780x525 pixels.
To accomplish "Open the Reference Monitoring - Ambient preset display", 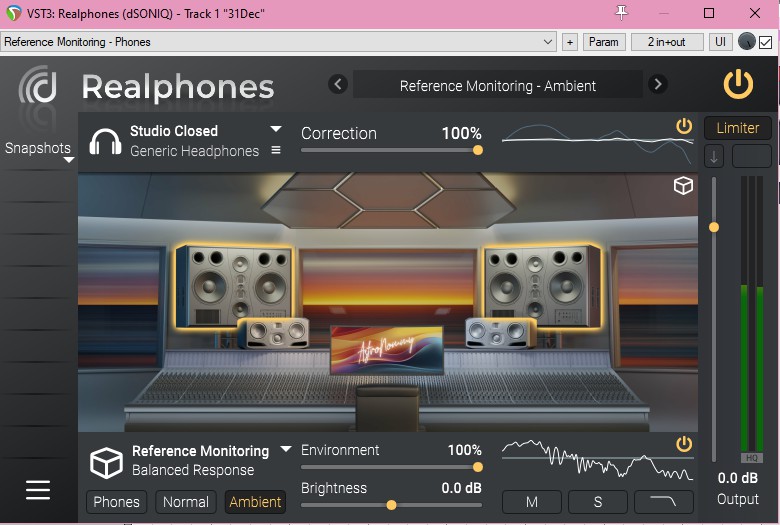I will coord(497,85).
